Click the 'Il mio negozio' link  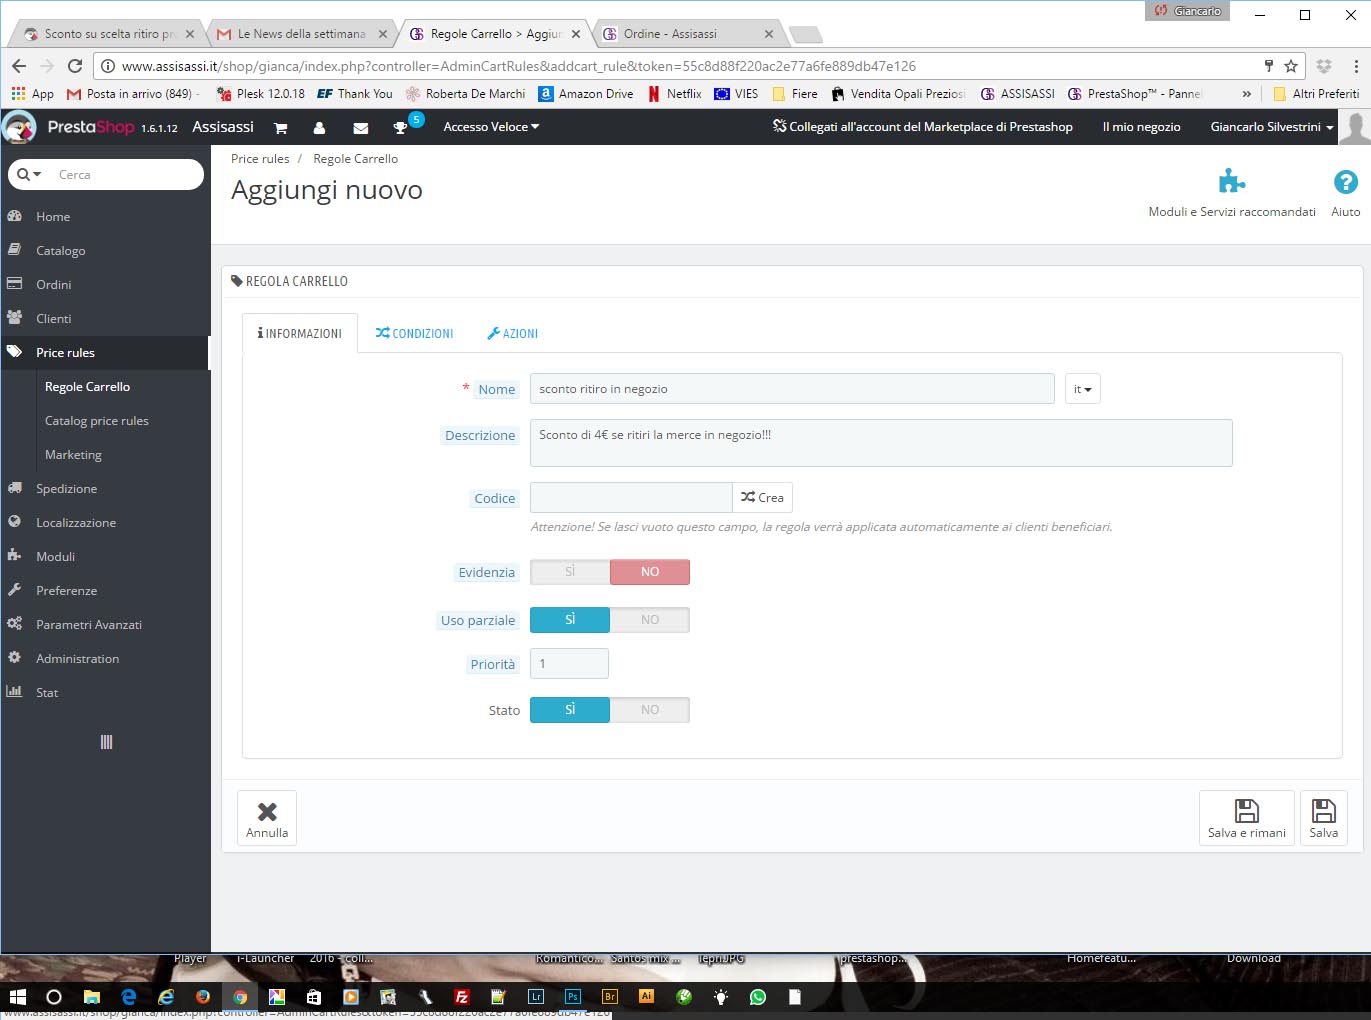(x=1141, y=127)
